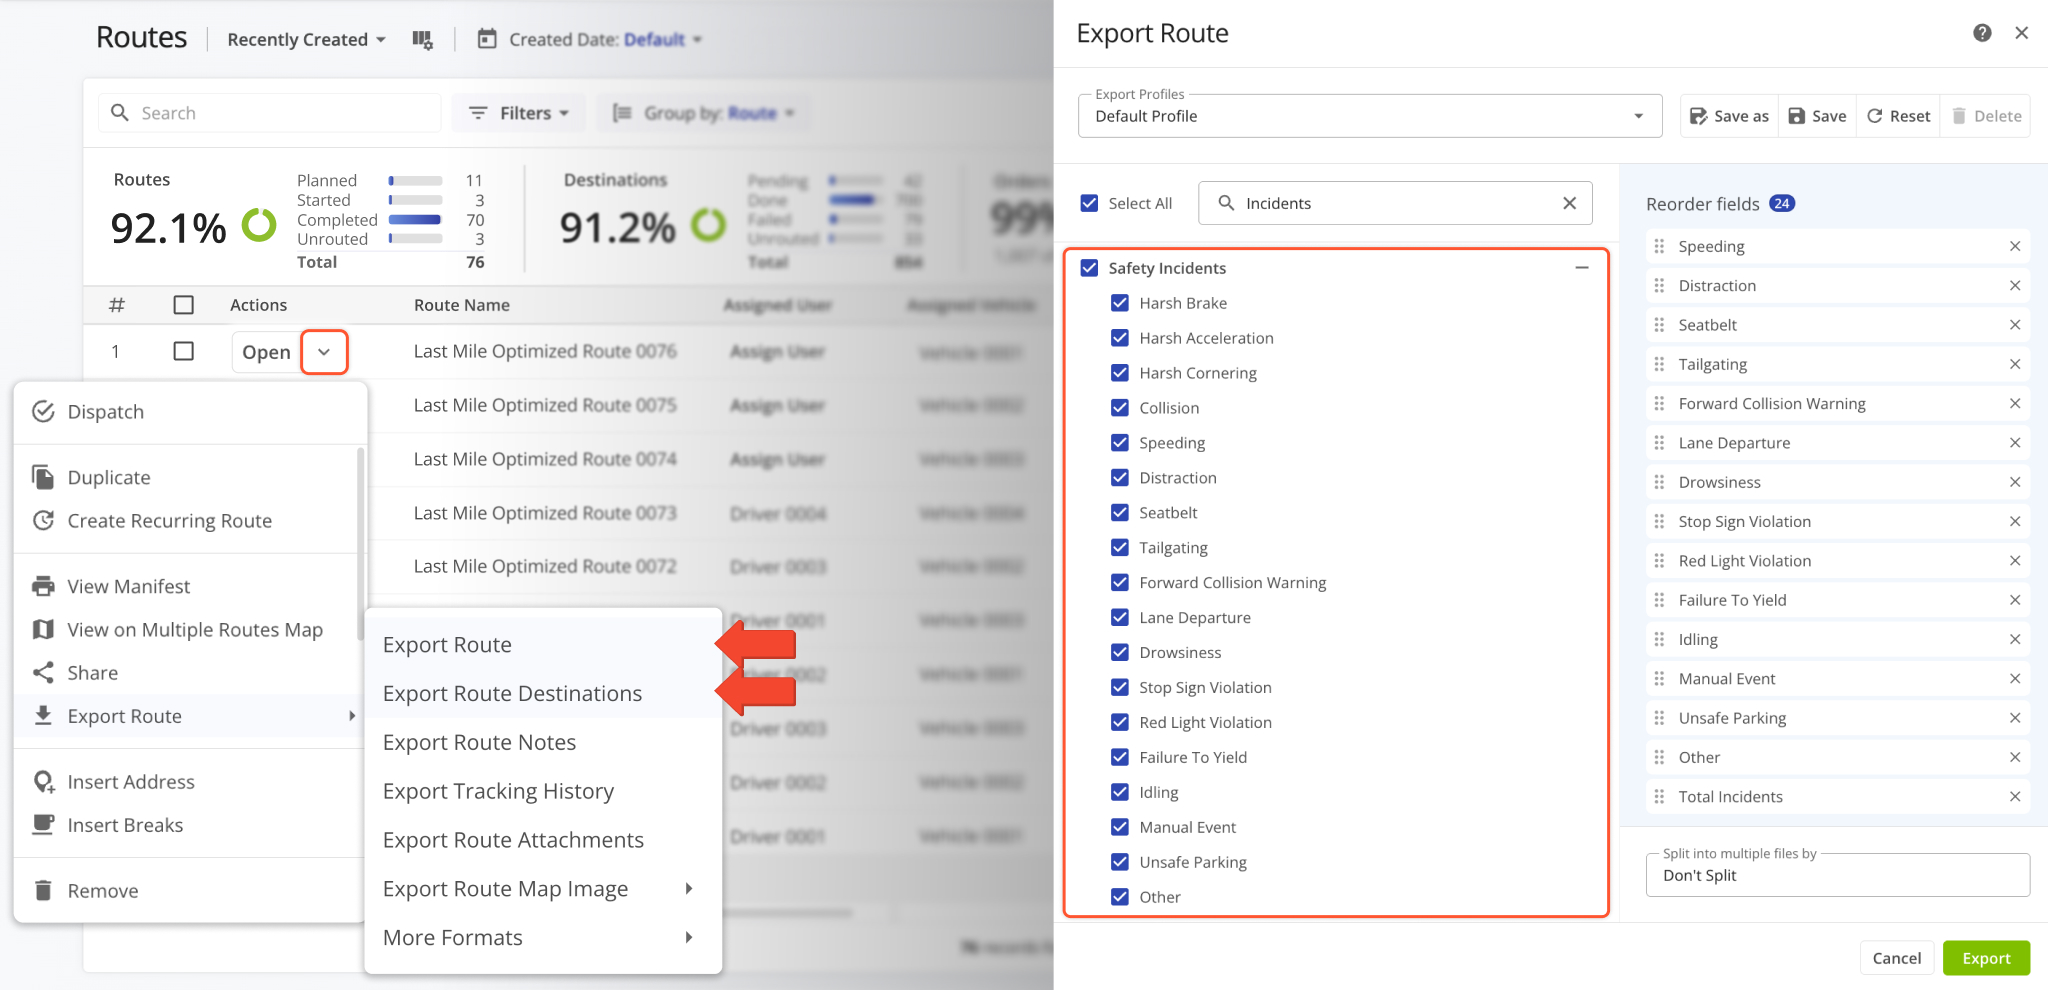
Task: Remove Manual Event from reorder fields
Action: pos(2015,679)
